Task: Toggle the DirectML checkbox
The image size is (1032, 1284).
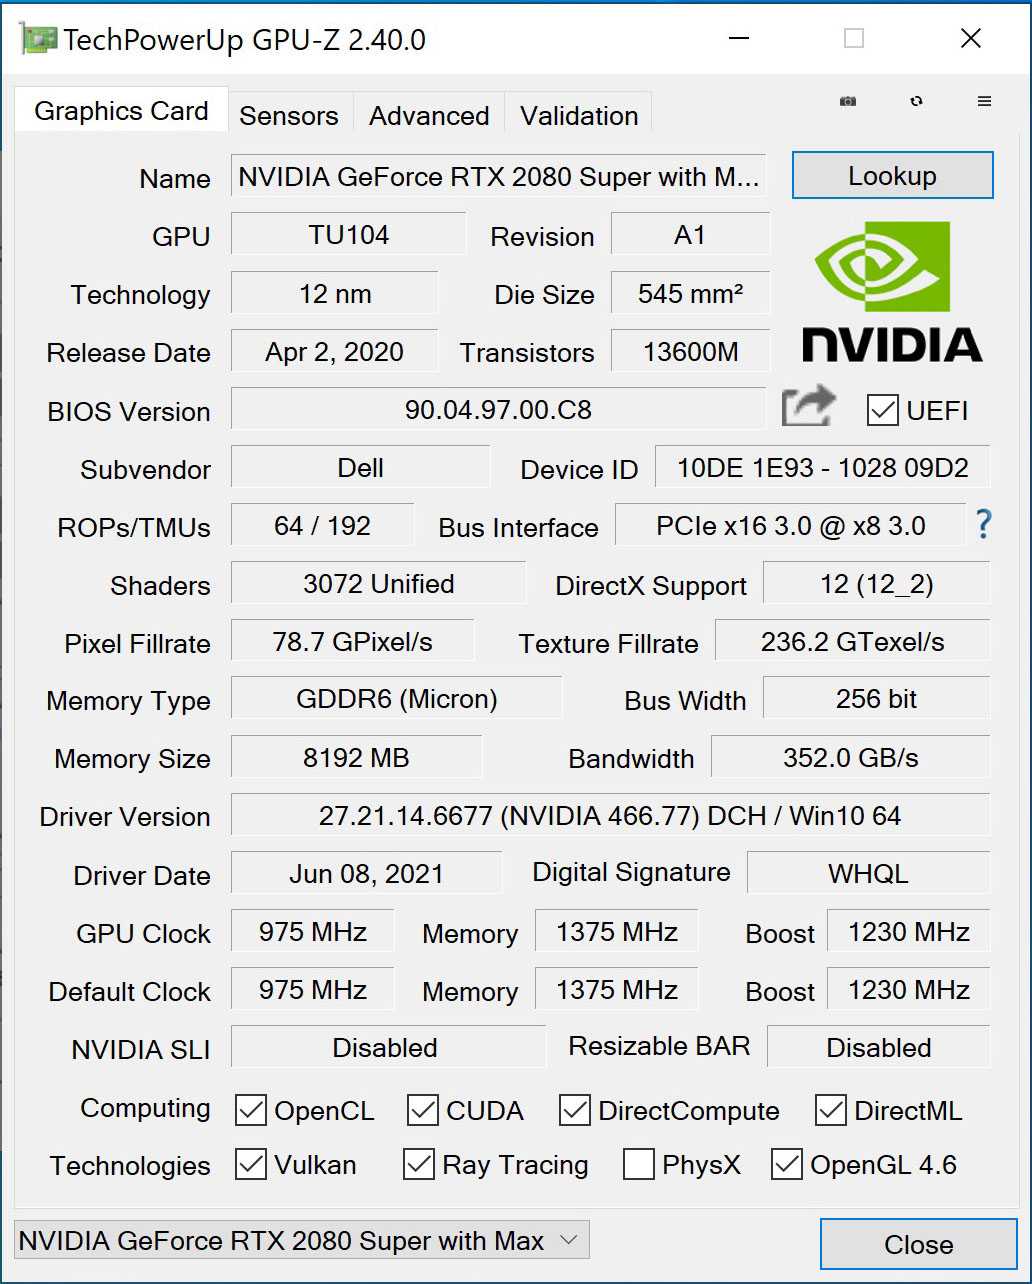Action: 831,1110
